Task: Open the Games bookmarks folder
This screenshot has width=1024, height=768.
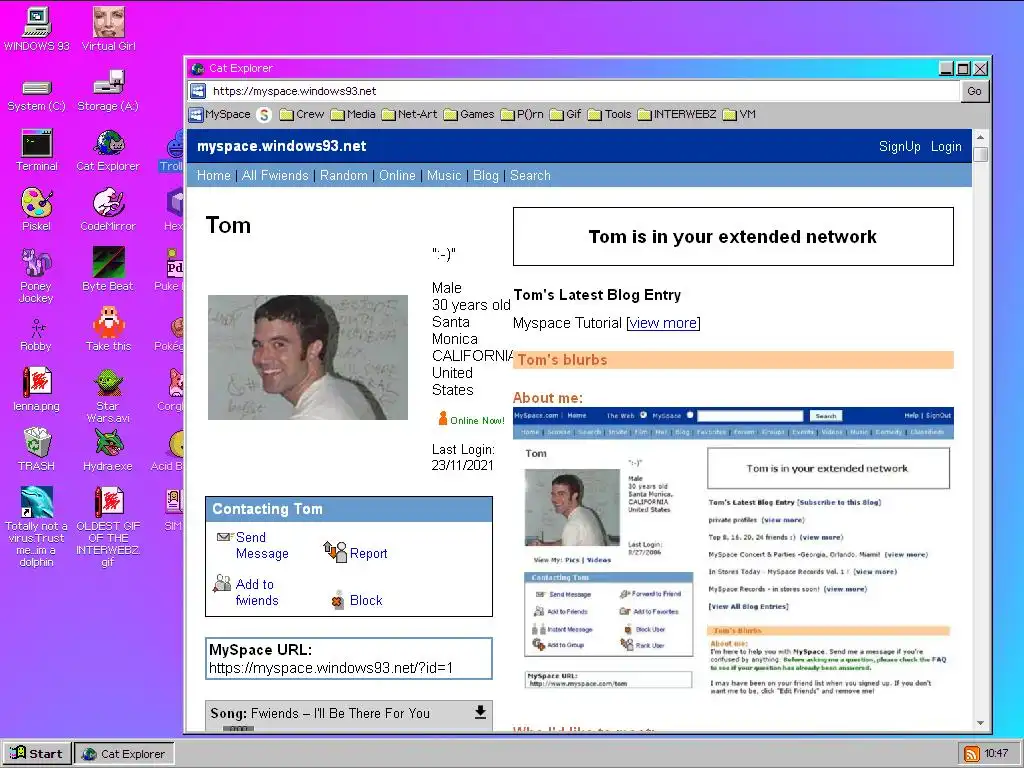Action: tap(469, 114)
